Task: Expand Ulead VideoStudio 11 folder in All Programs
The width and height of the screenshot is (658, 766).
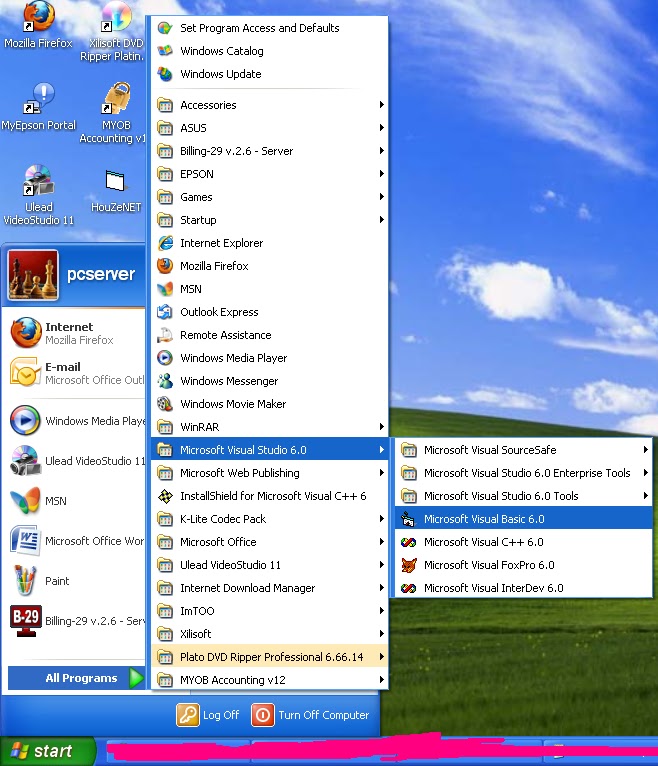Action: tap(270, 565)
